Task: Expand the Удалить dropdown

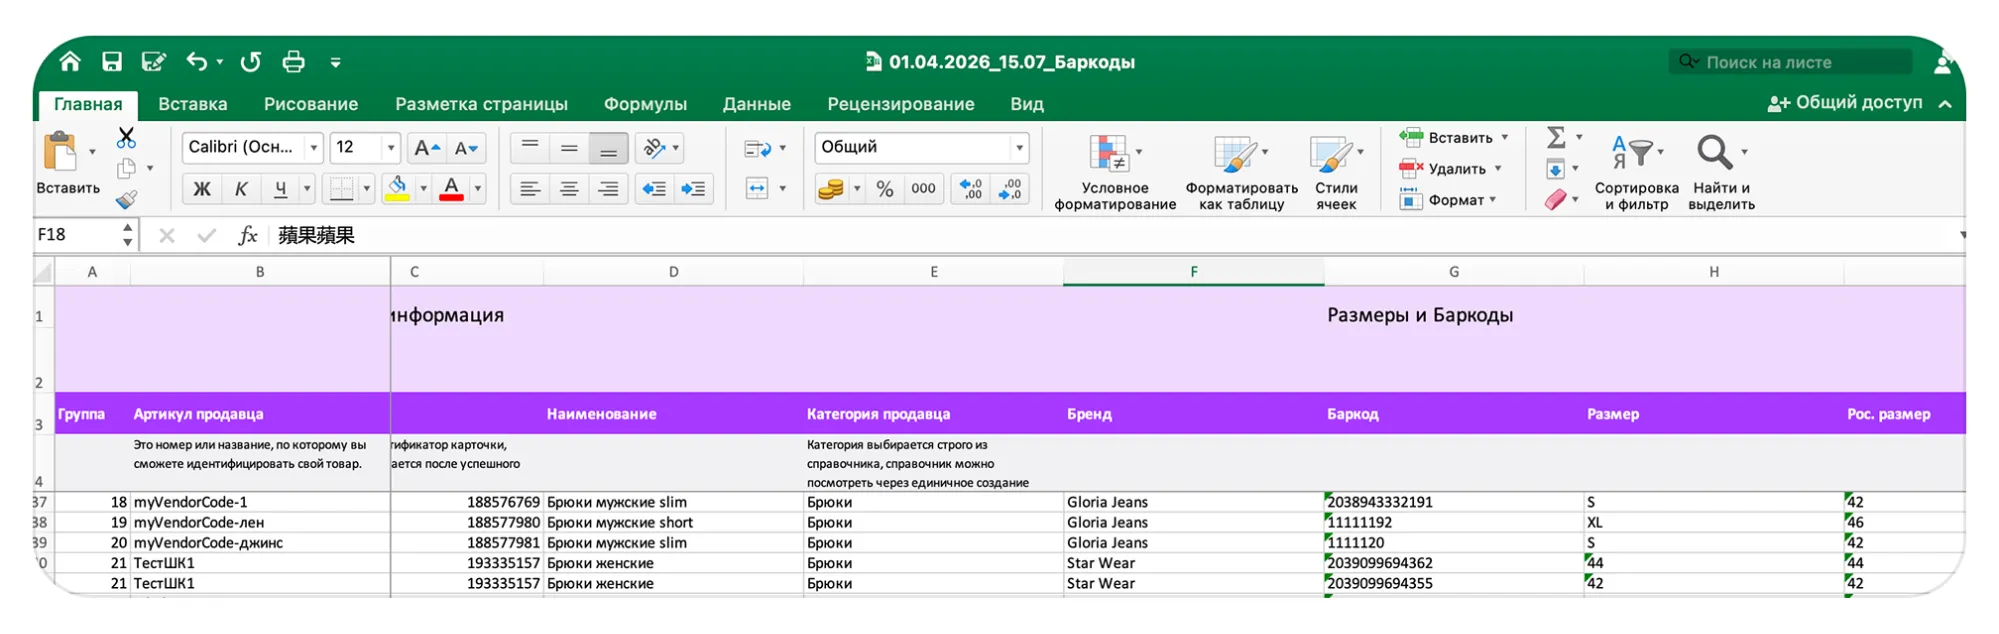Action: pyautogui.click(x=1498, y=168)
